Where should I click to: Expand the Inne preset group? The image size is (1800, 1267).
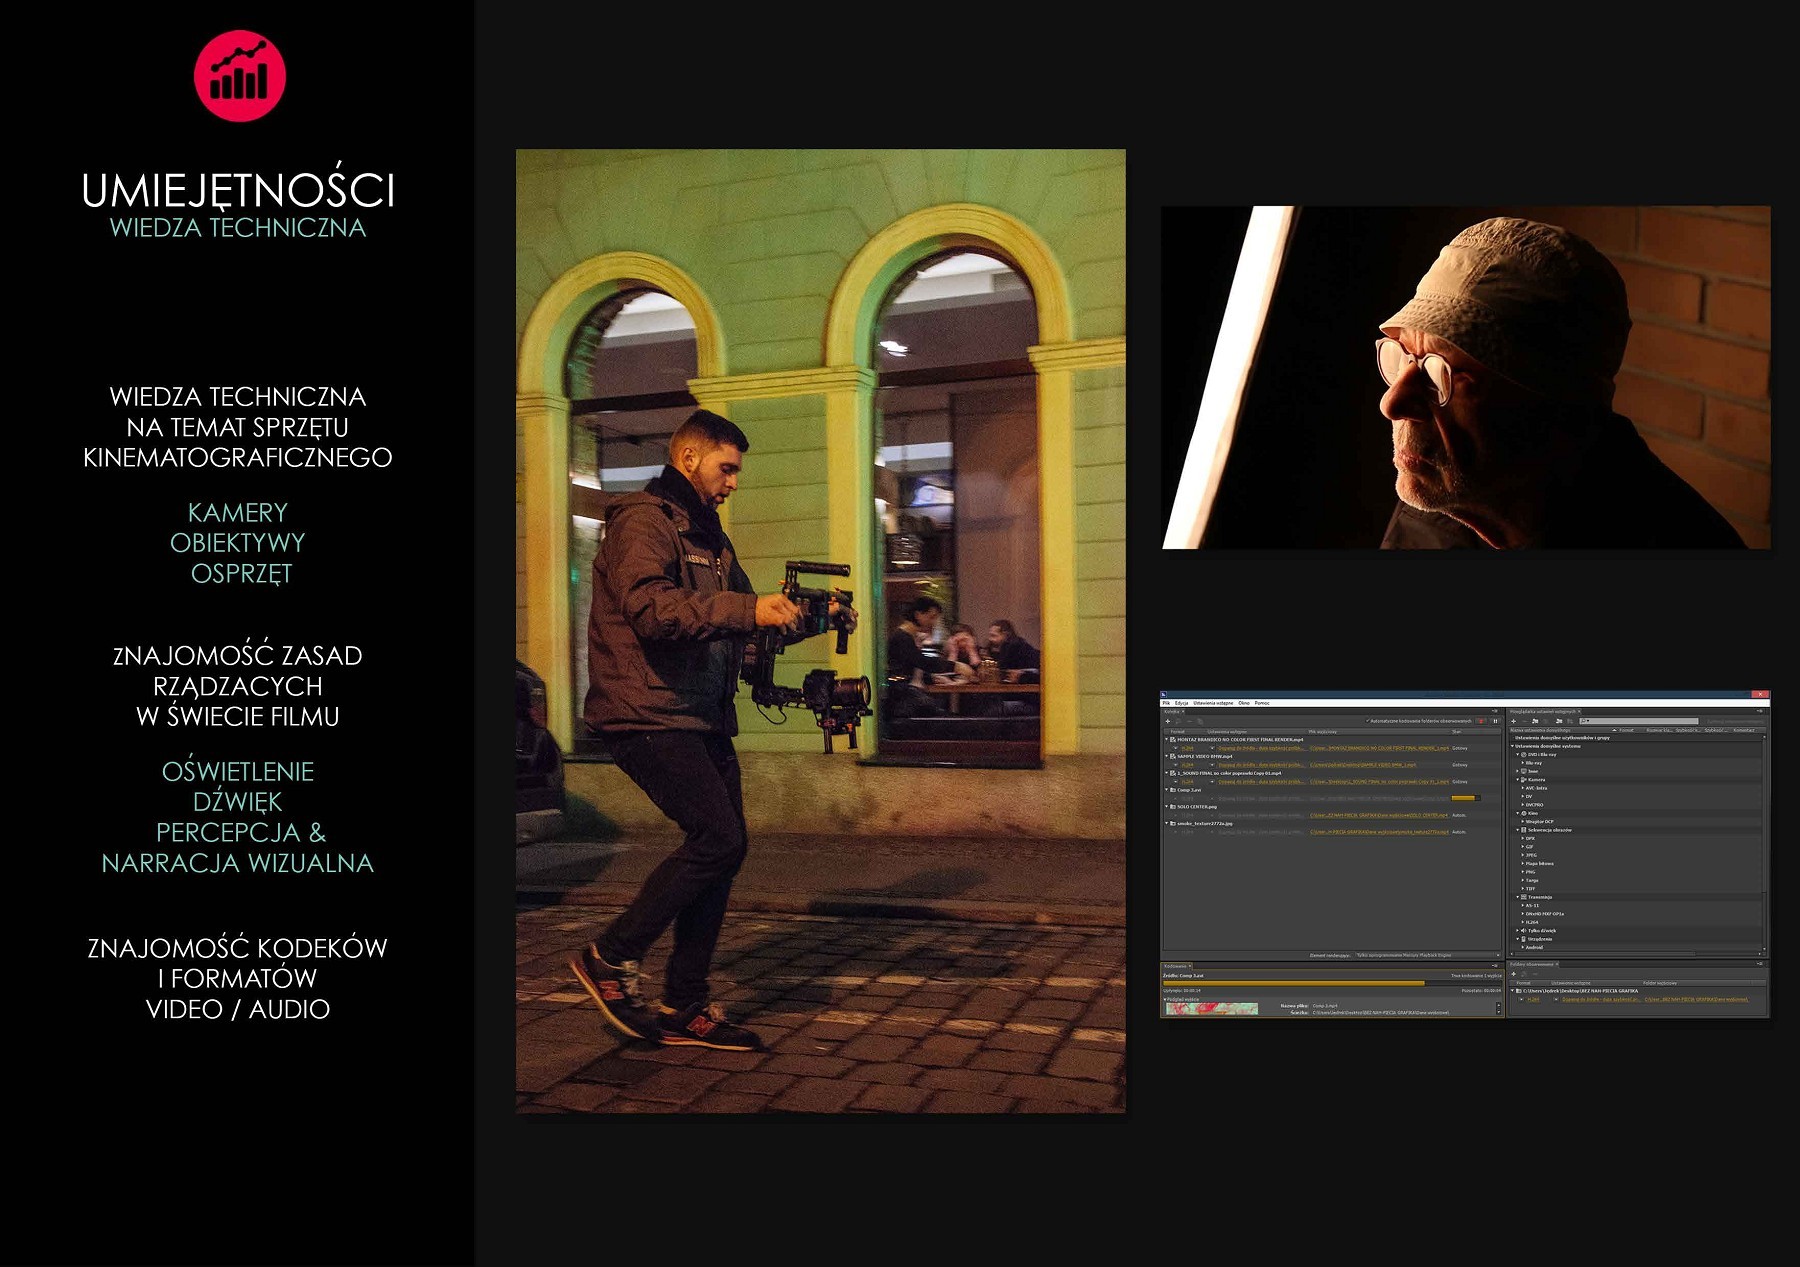pos(1518,771)
